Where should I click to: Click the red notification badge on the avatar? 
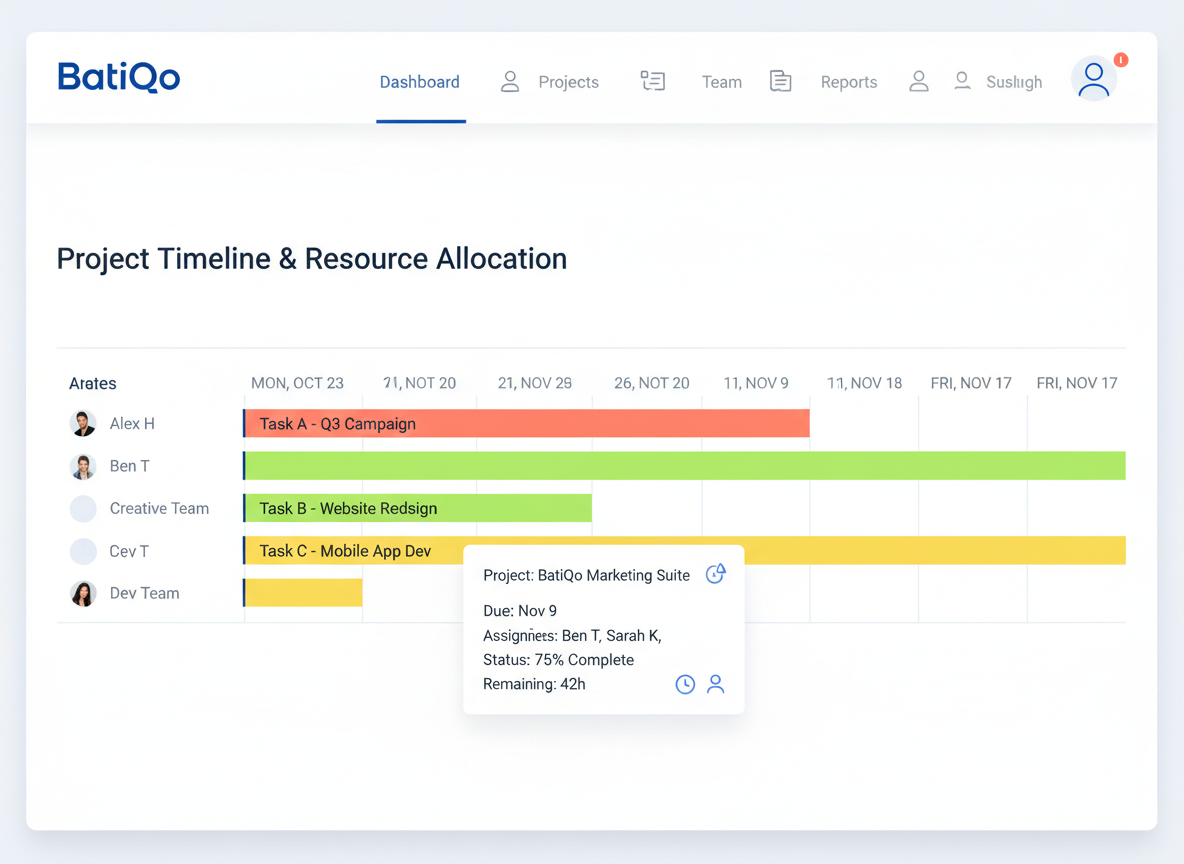click(1121, 60)
